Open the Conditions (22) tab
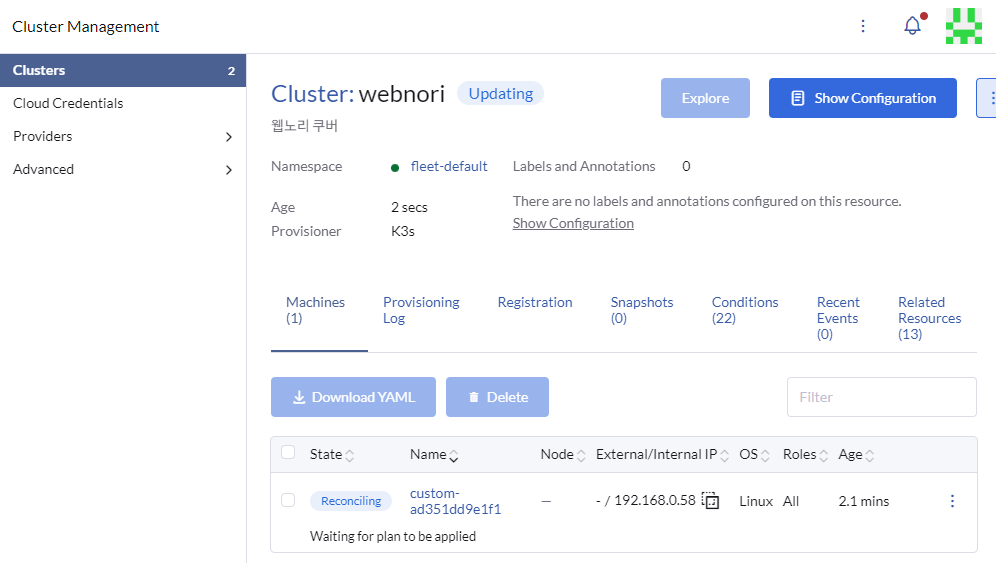 745,310
